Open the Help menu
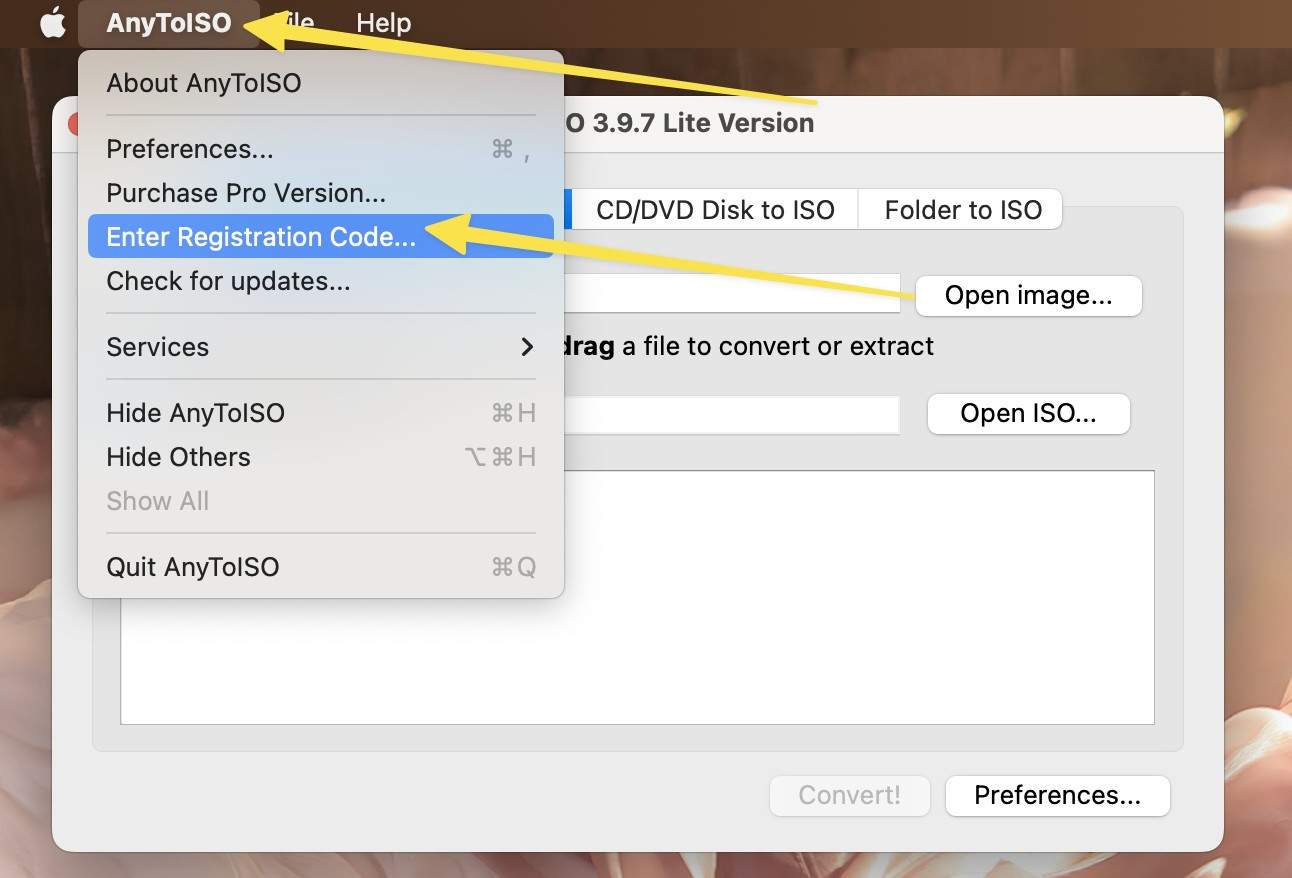This screenshot has width=1292, height=878. (x=384, y=22)
